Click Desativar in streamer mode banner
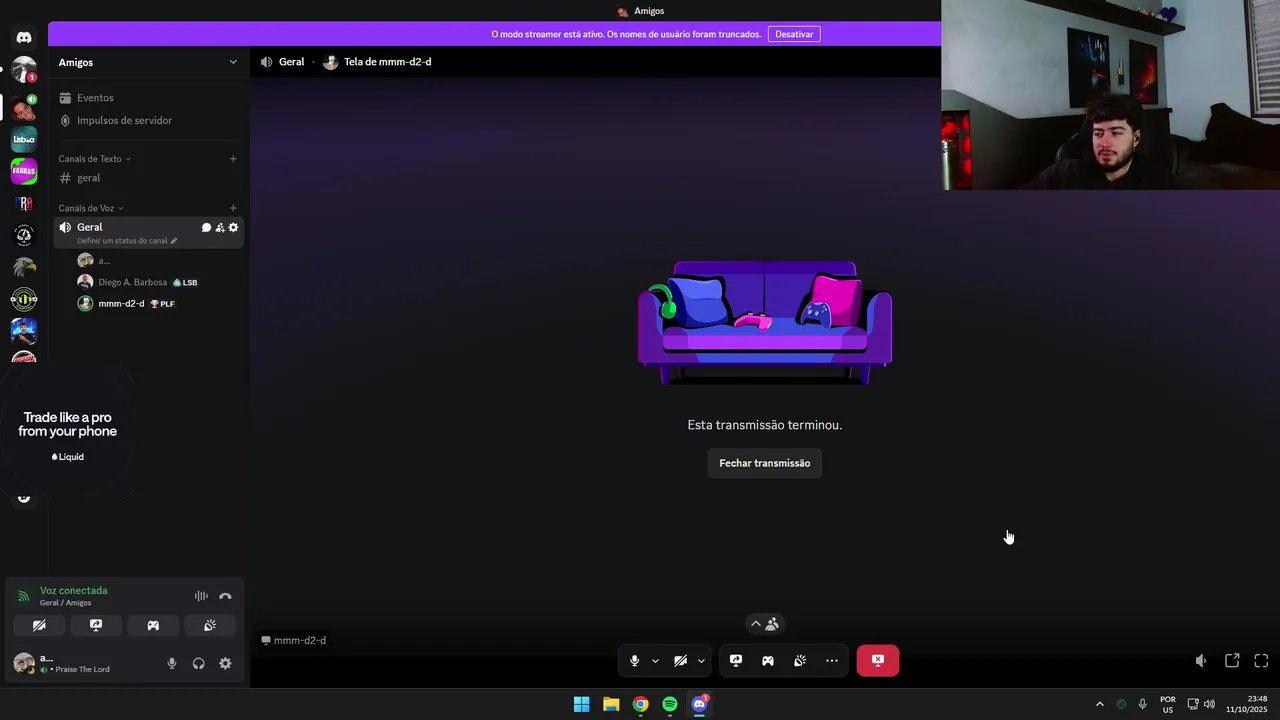 (x=794, y=34)
